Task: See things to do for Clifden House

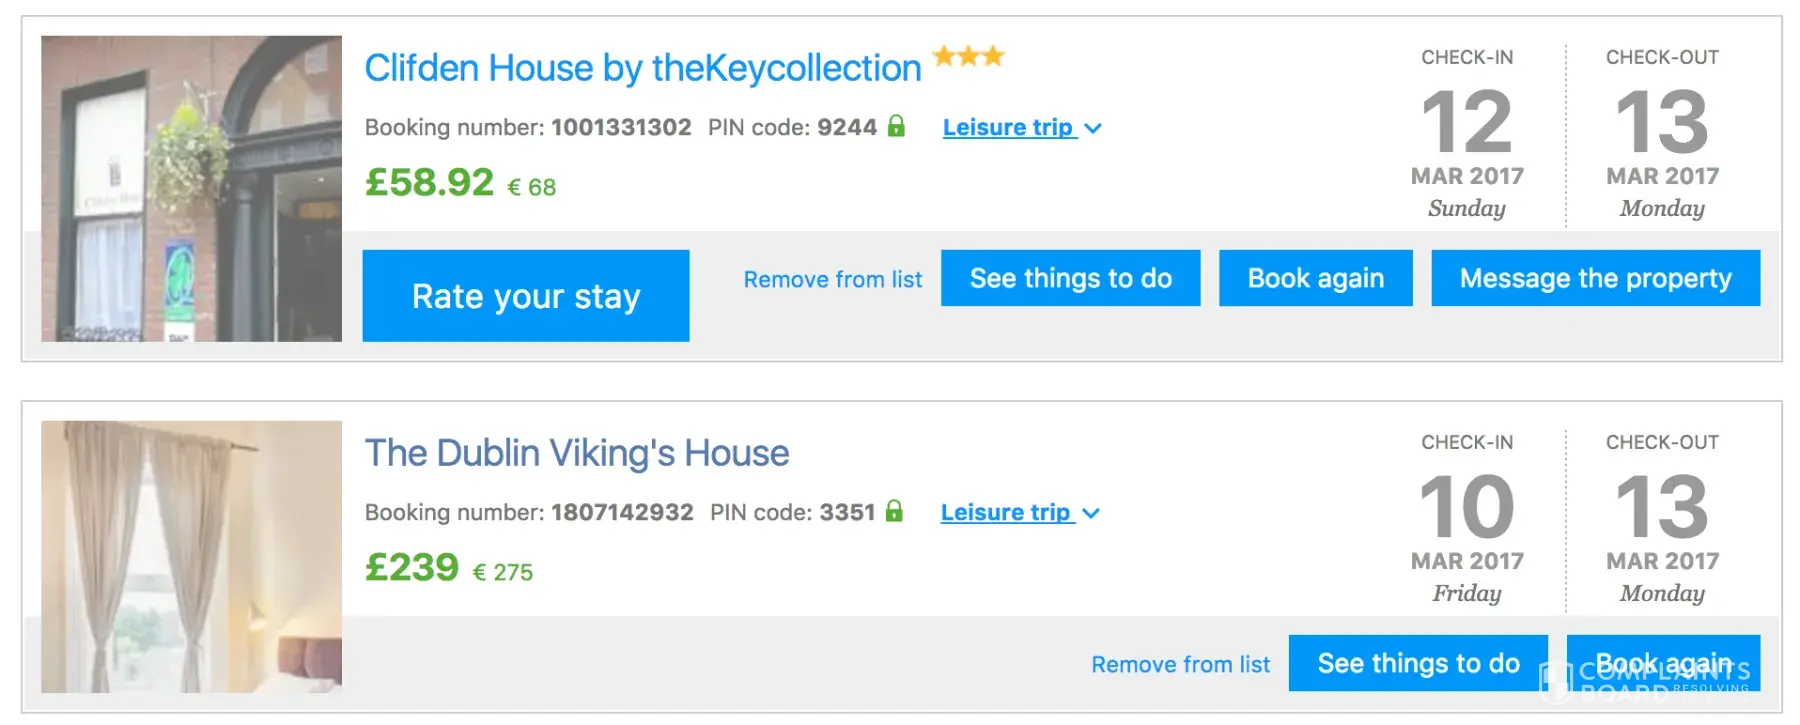Action: [1070, 278]
